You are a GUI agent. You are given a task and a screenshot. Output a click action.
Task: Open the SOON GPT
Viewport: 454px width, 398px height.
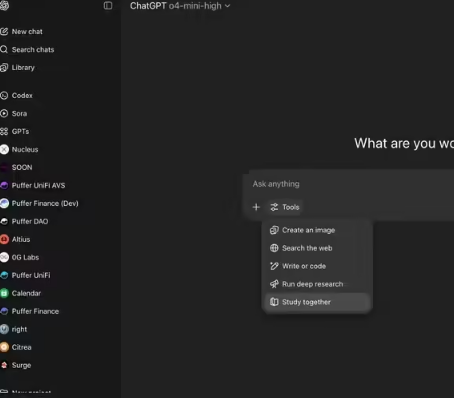(22, 168)
